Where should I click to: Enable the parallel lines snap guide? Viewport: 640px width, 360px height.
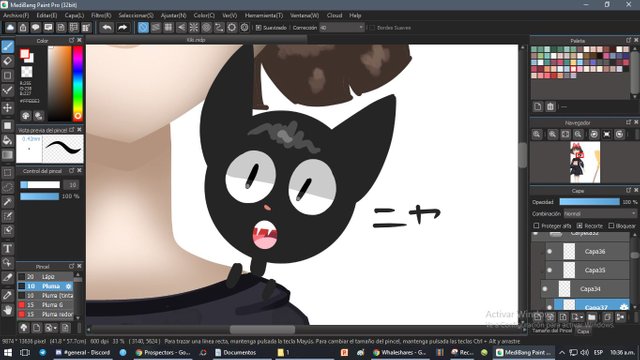point(156,28)
